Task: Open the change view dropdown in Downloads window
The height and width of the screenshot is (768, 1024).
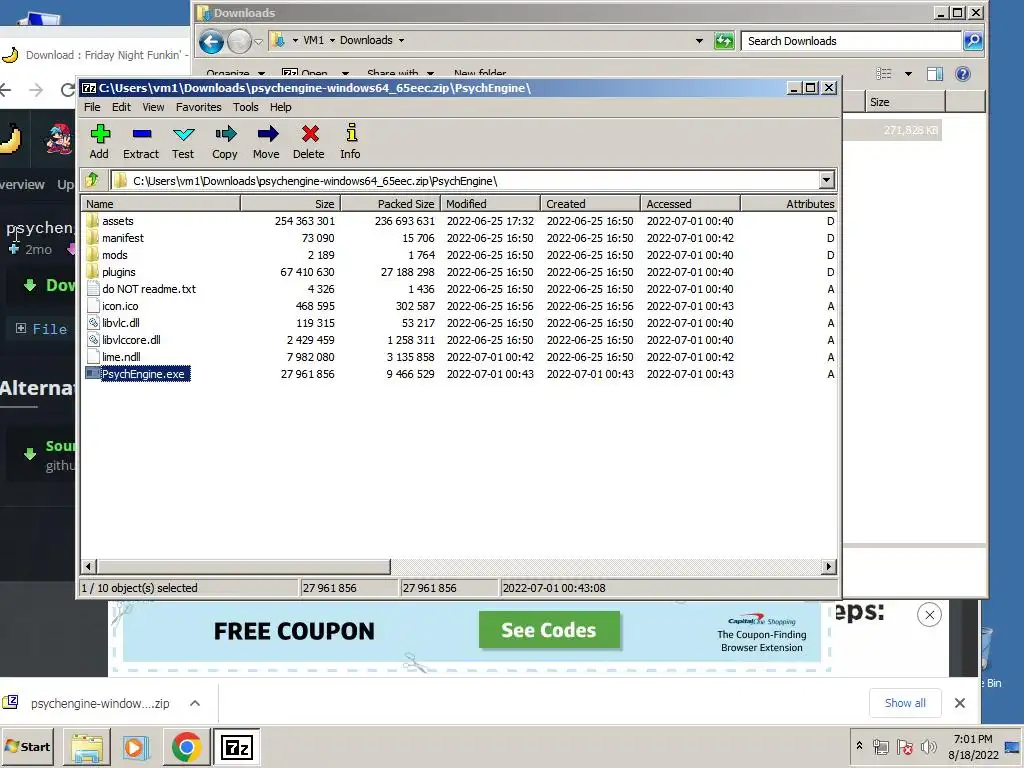Action: (908, 74)
